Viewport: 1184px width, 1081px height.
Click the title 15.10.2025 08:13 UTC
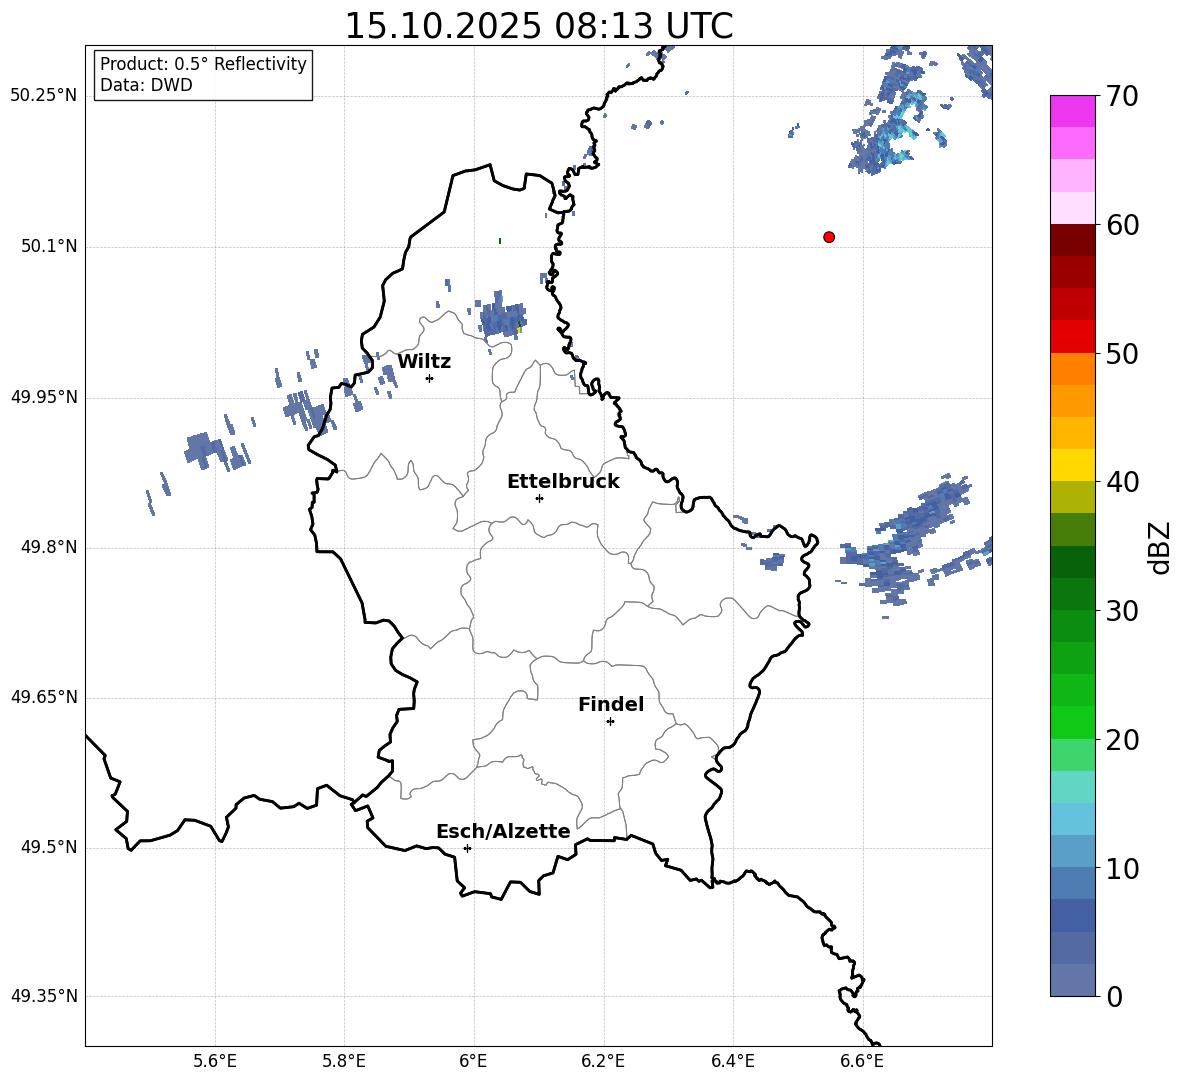point(539,26)
